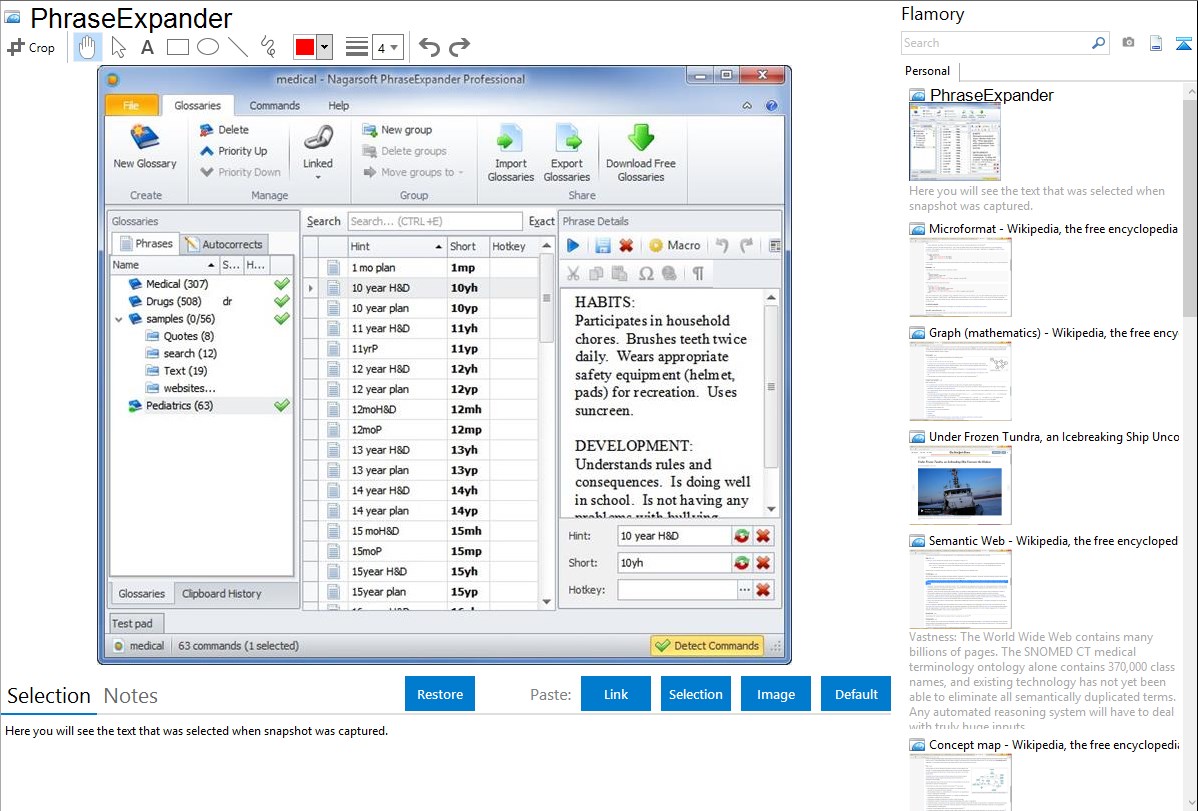Activate the hand pan tool
The height and width of the screenshot is (811, 1198).
click(x=87, y=47)
